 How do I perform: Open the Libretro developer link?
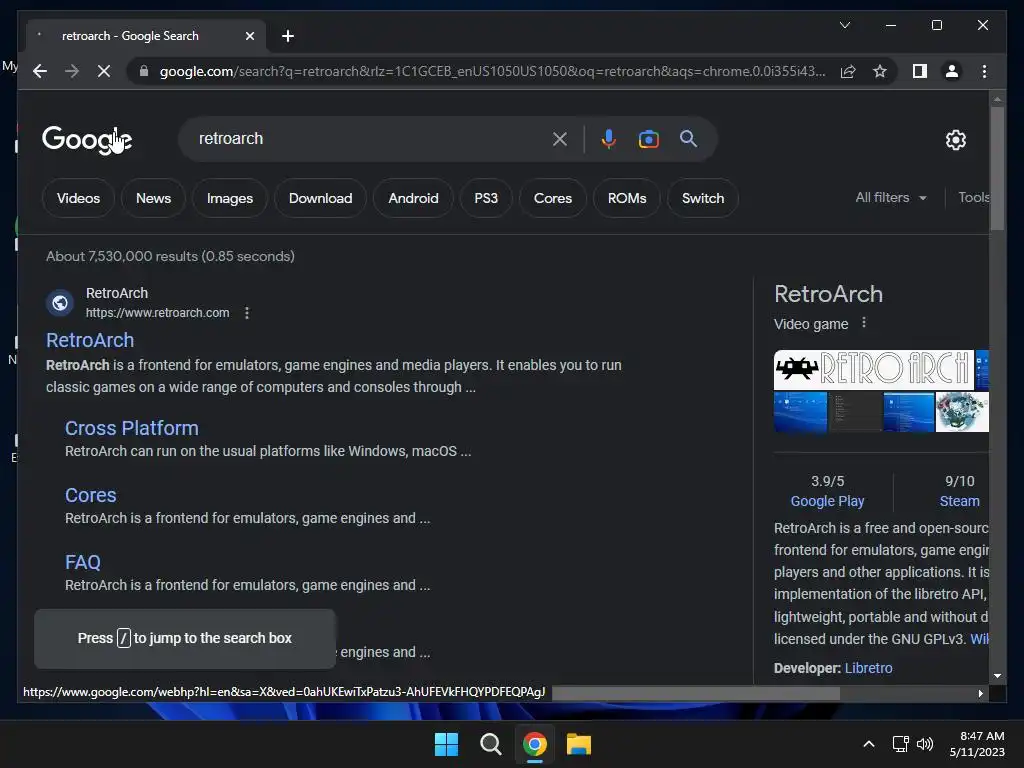[x=868, y=668]
